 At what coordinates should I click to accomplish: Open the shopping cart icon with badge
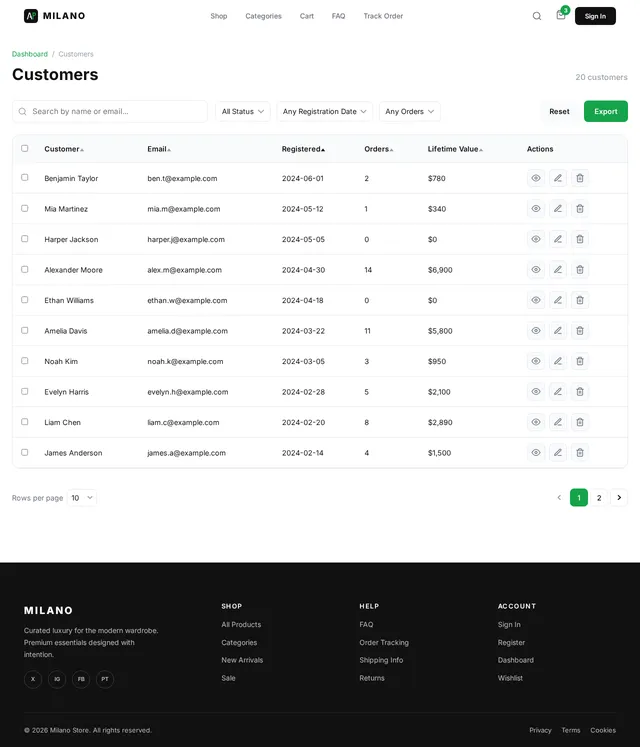tap(561, 15)
